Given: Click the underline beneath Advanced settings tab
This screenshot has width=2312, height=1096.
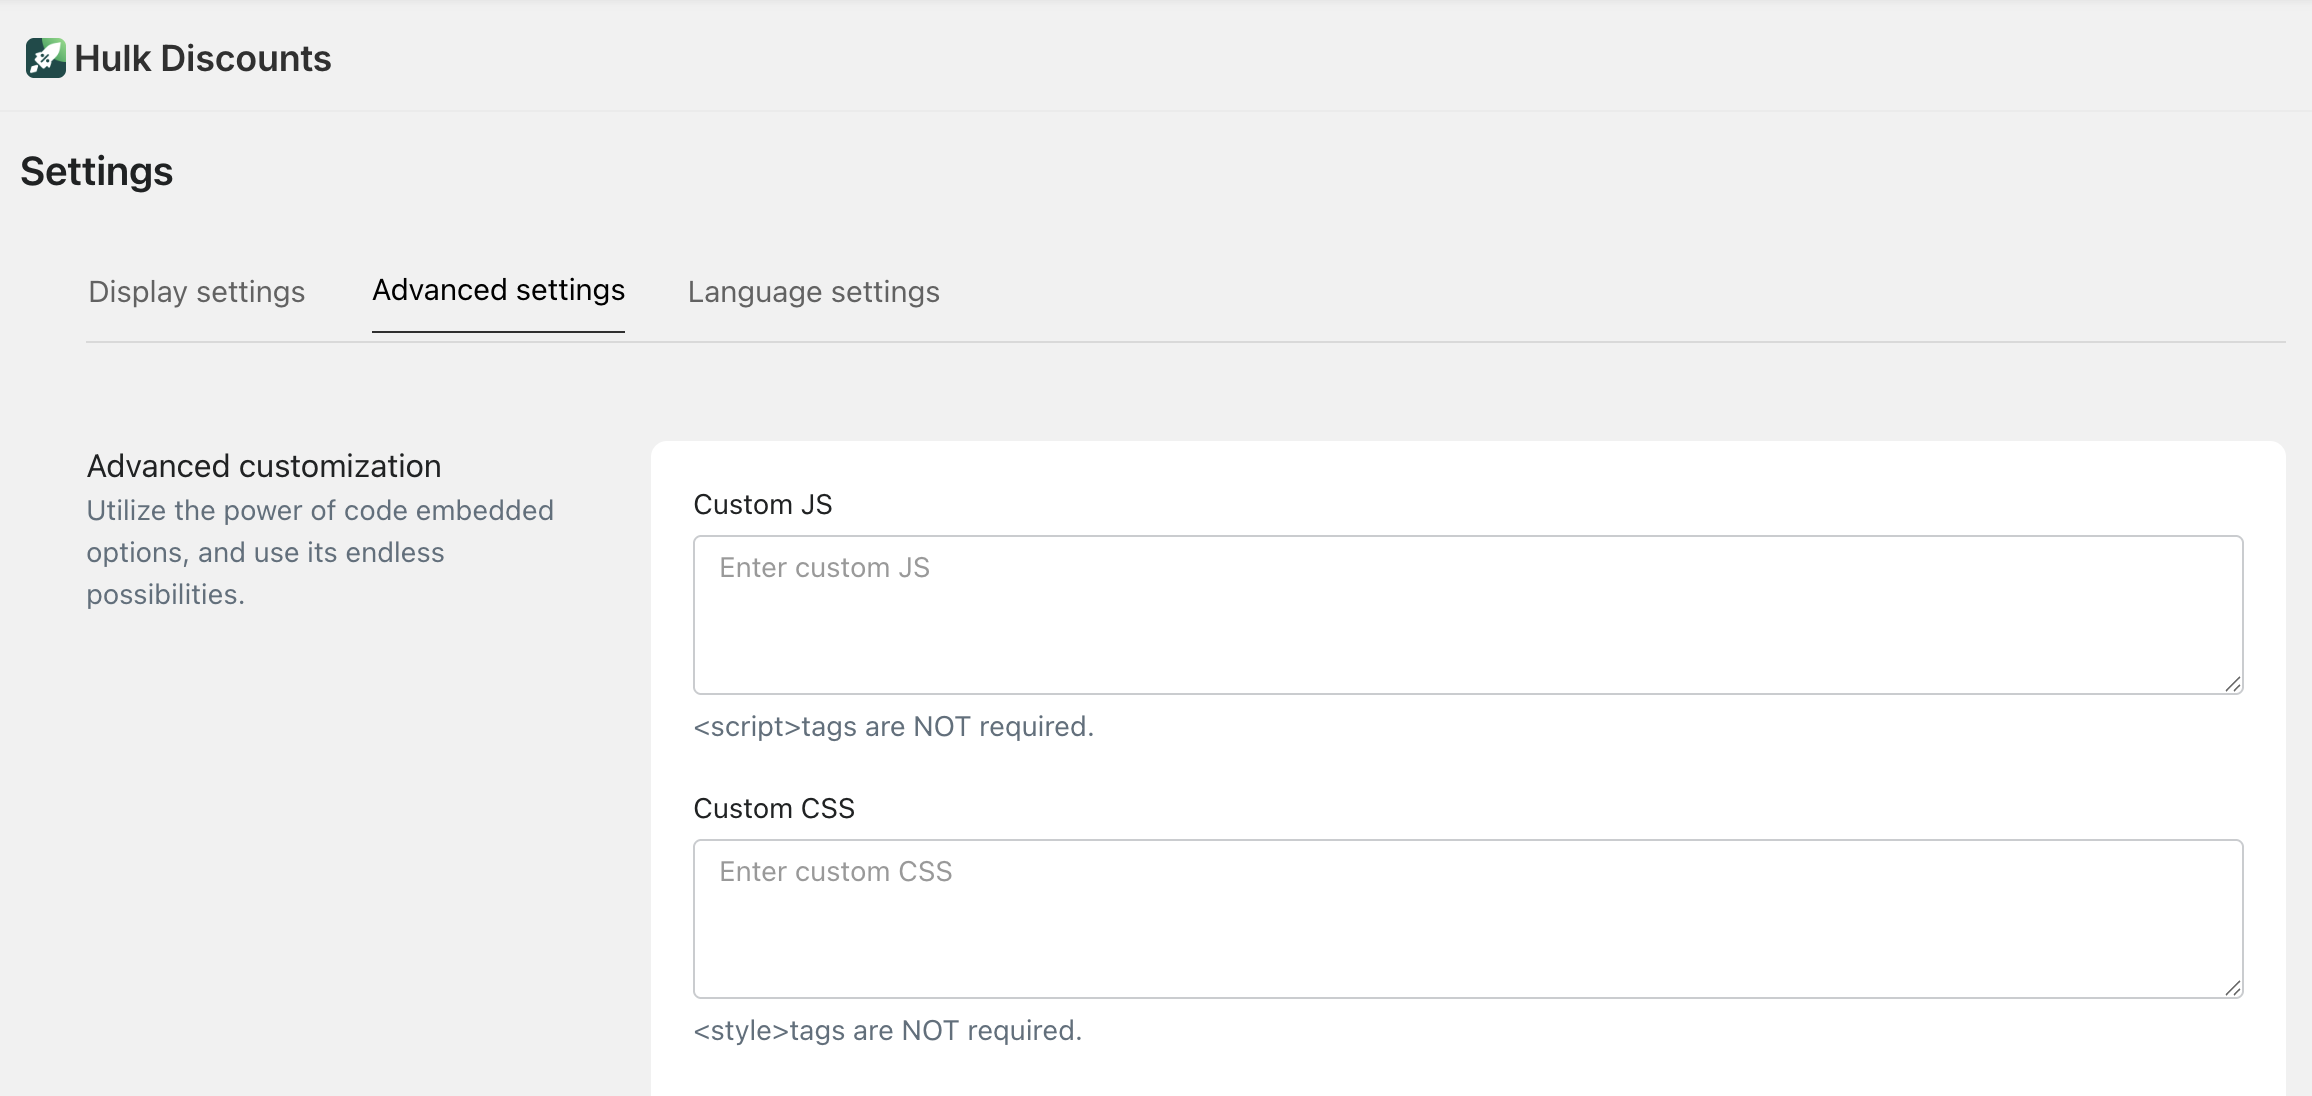Looking at the screenshot, I should click(x=498, y=331).
